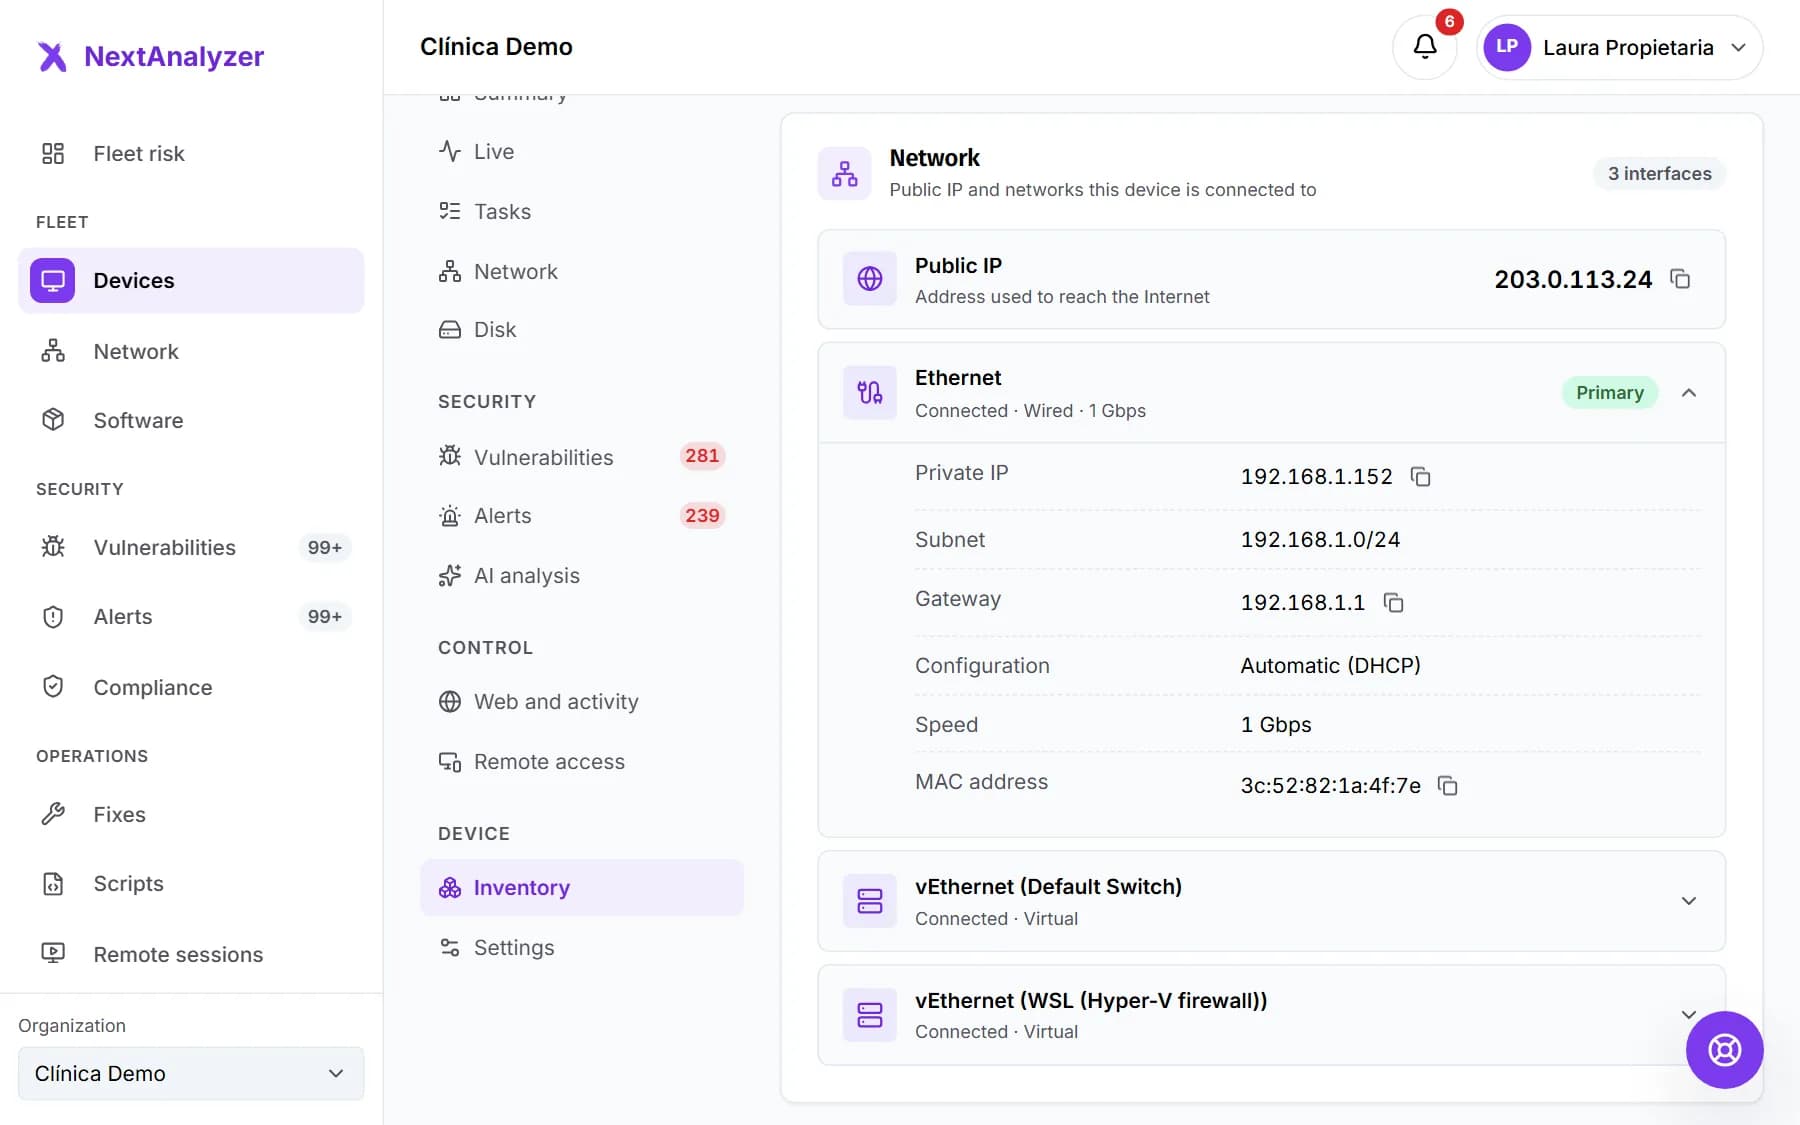Click the Remote sessions screen icon
The width and height of the screenshot is (1800, 1125).
pyautogui.click(x=53, y=954)
